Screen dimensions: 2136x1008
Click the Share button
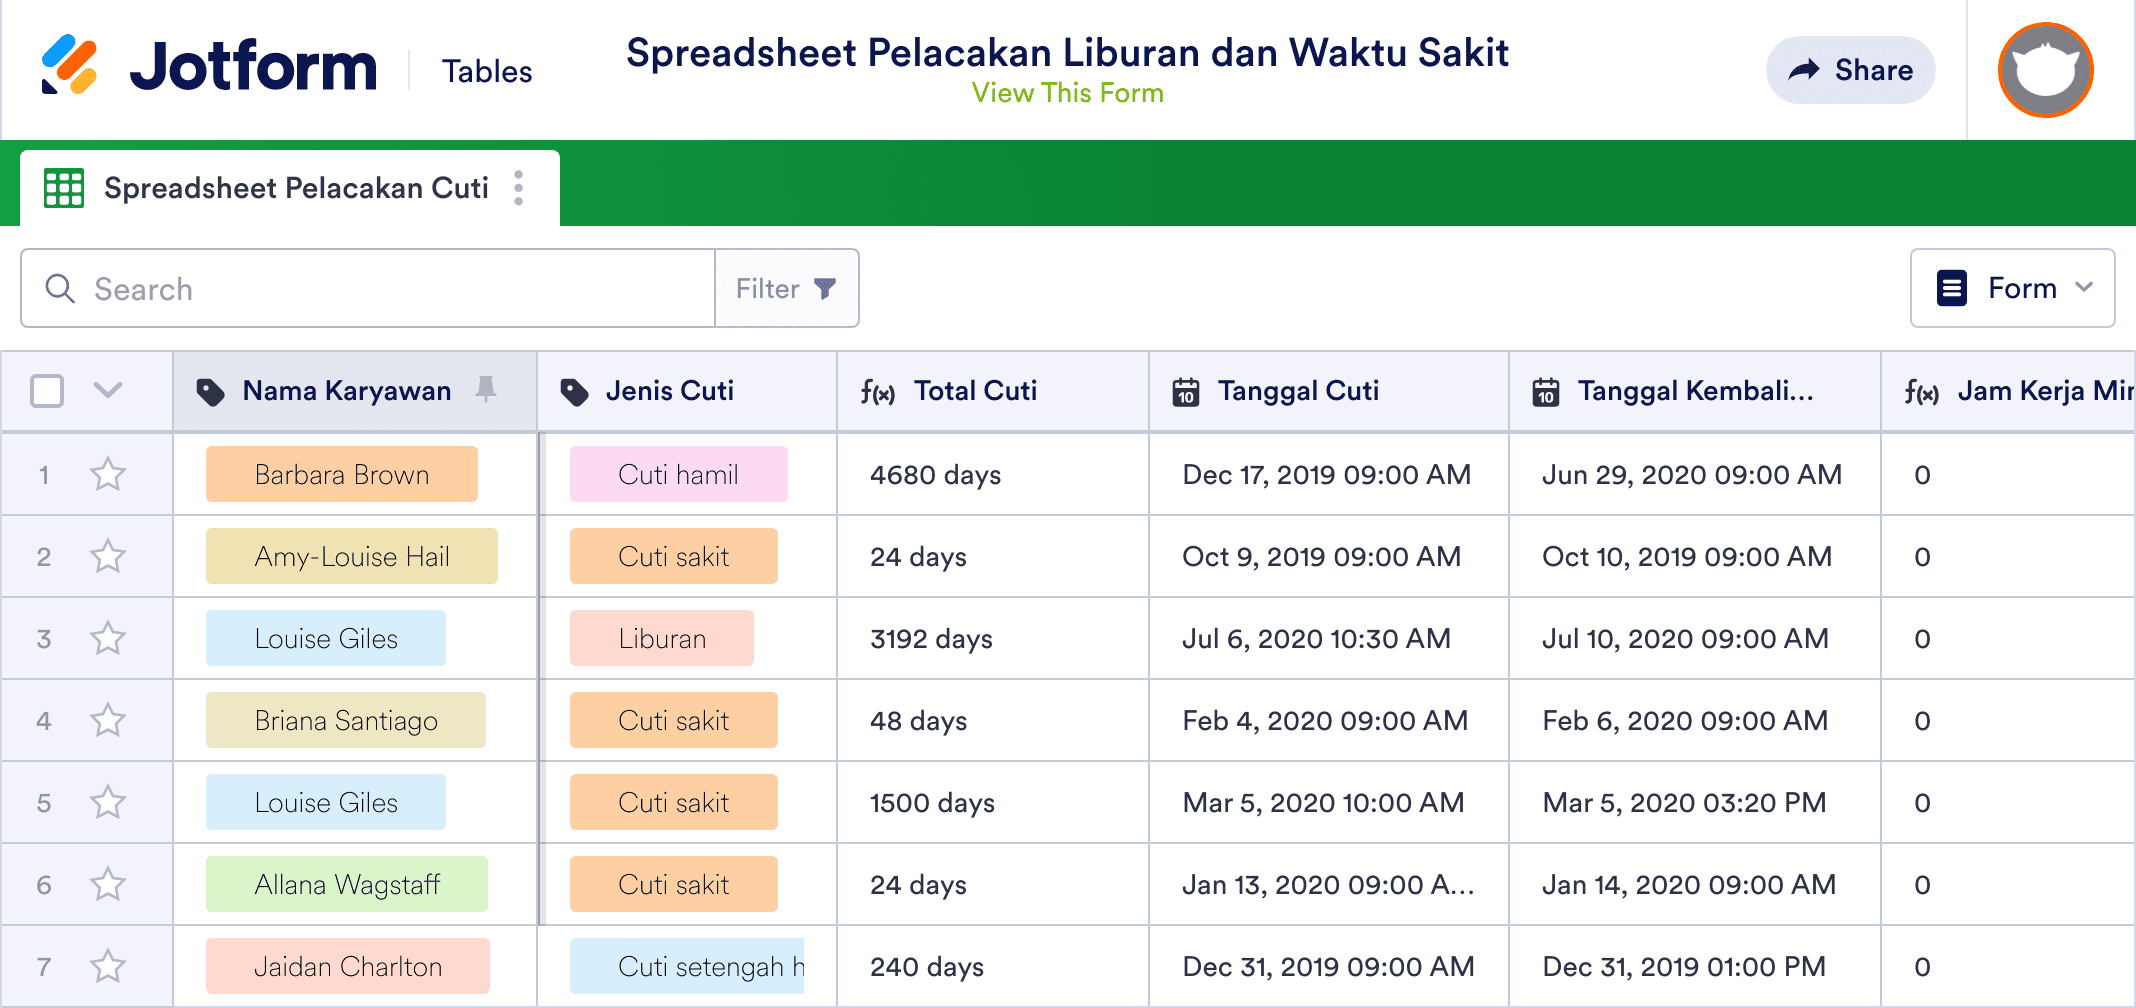[x=1850, y=70]
